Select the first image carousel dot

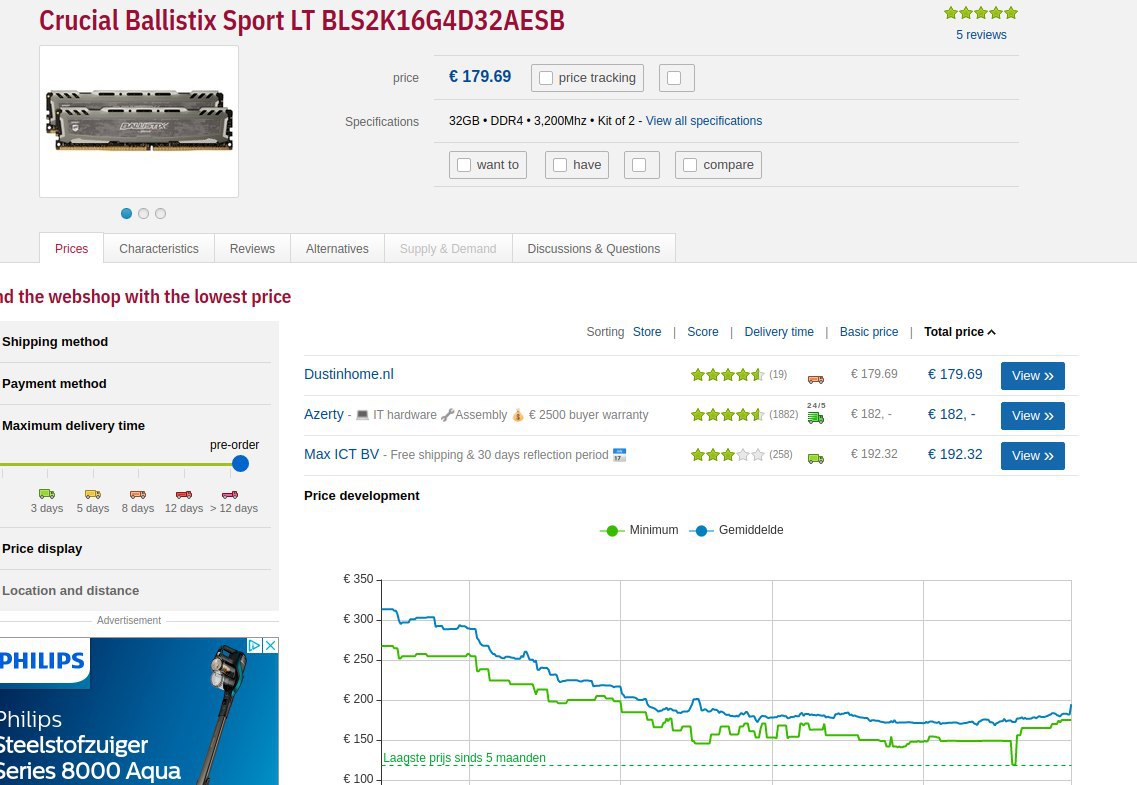click(126, 213)
